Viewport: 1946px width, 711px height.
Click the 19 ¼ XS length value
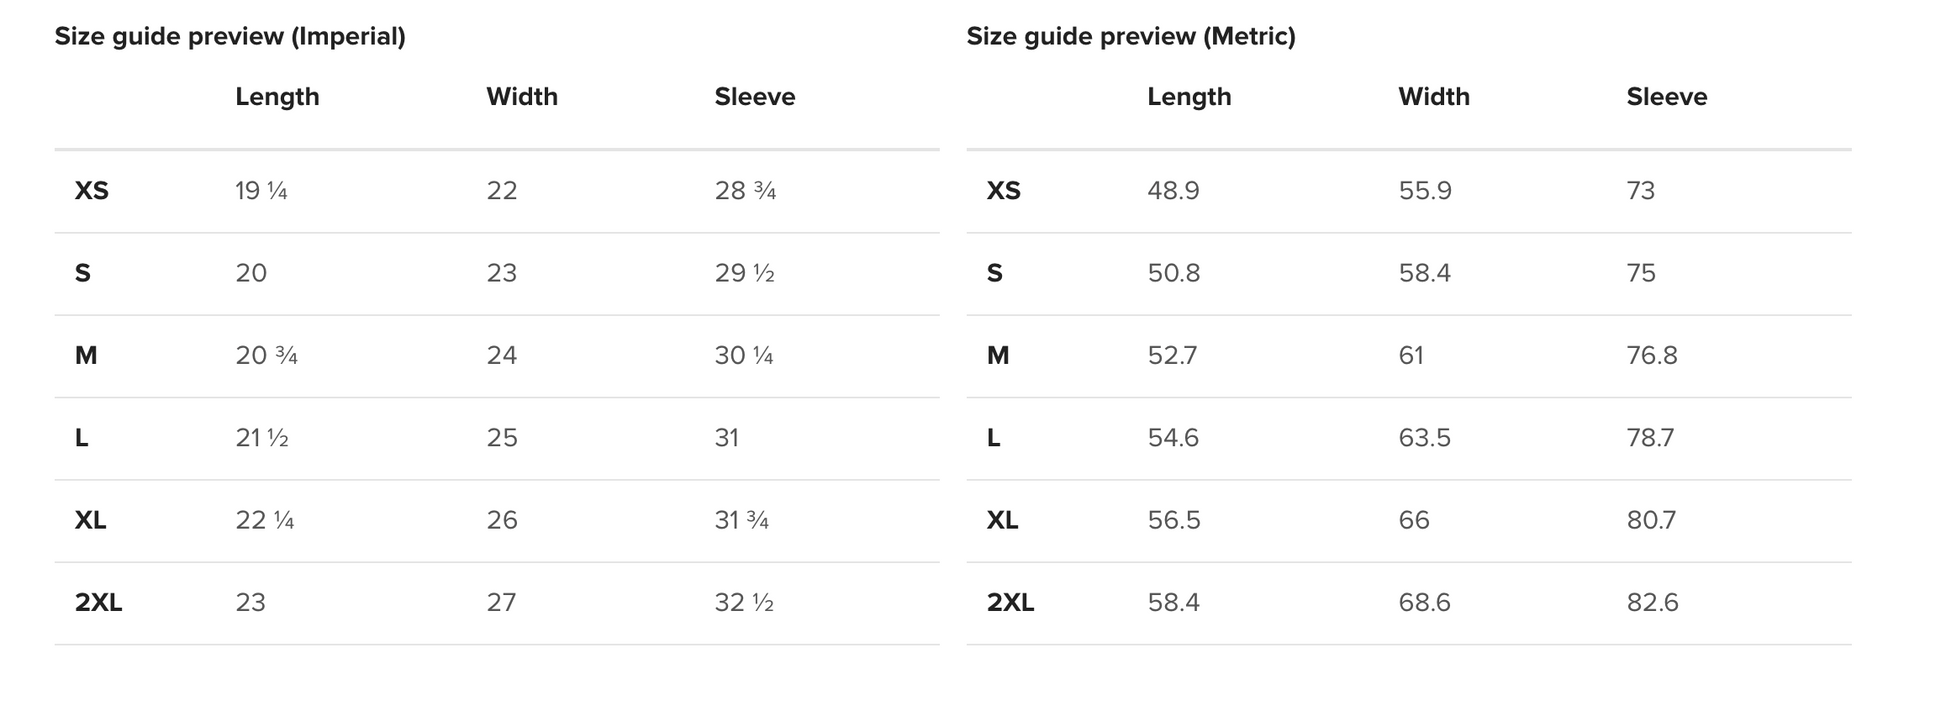[x=261, y=191]
